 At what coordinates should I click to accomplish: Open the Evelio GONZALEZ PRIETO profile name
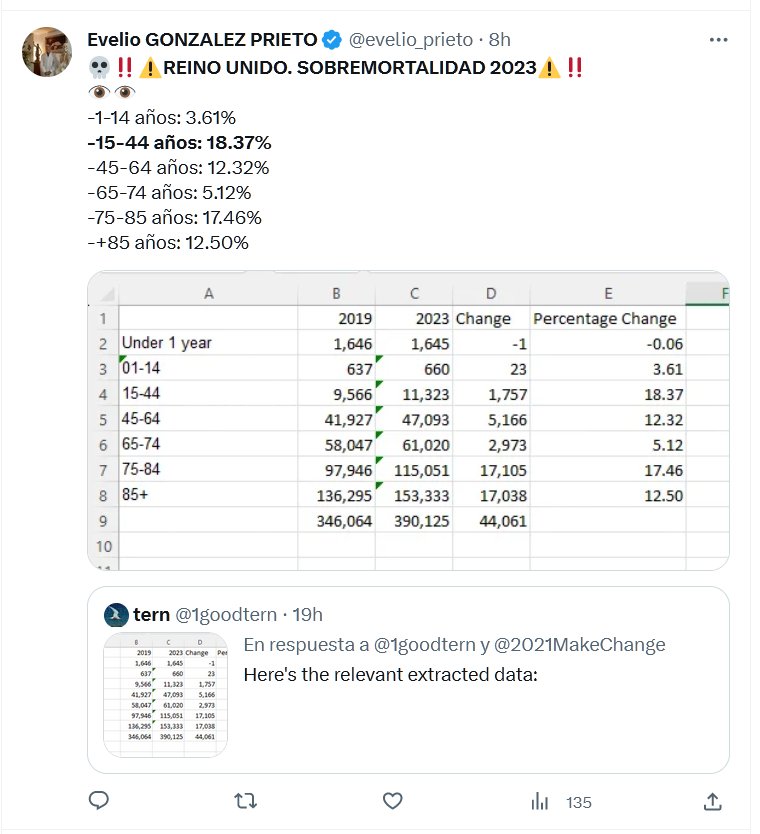click(202, 40)
